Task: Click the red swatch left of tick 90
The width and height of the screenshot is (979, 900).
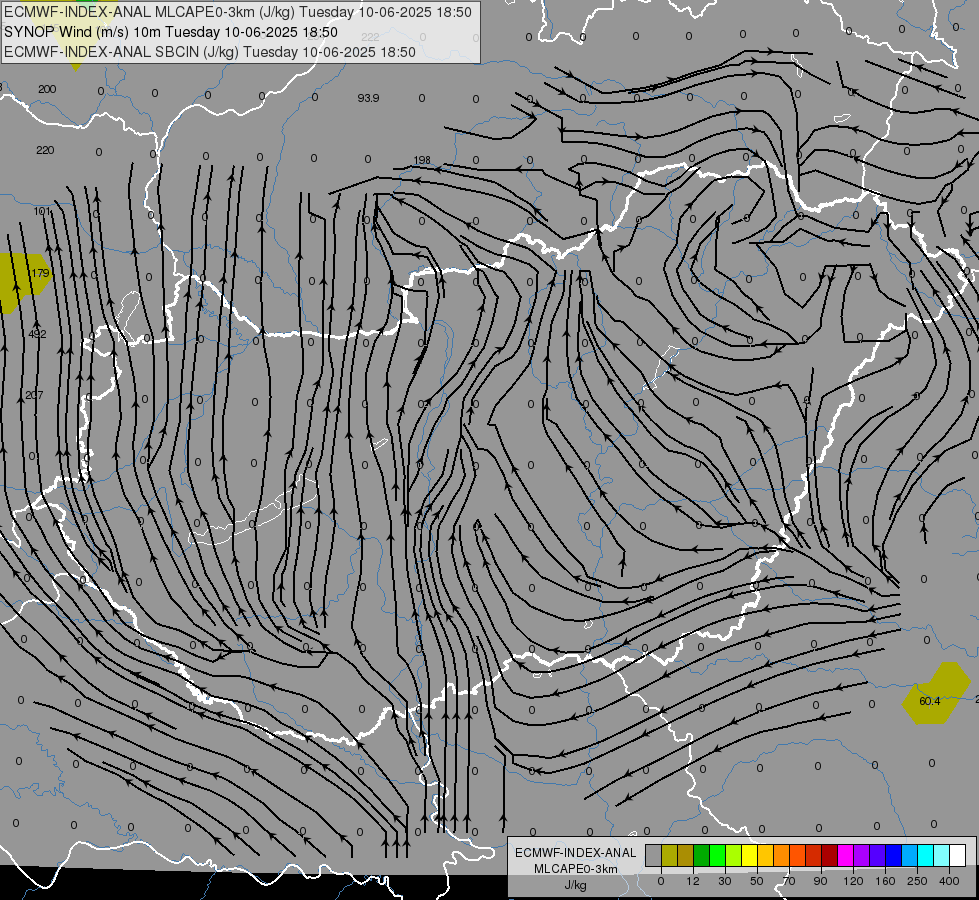Action: point(814,856)
